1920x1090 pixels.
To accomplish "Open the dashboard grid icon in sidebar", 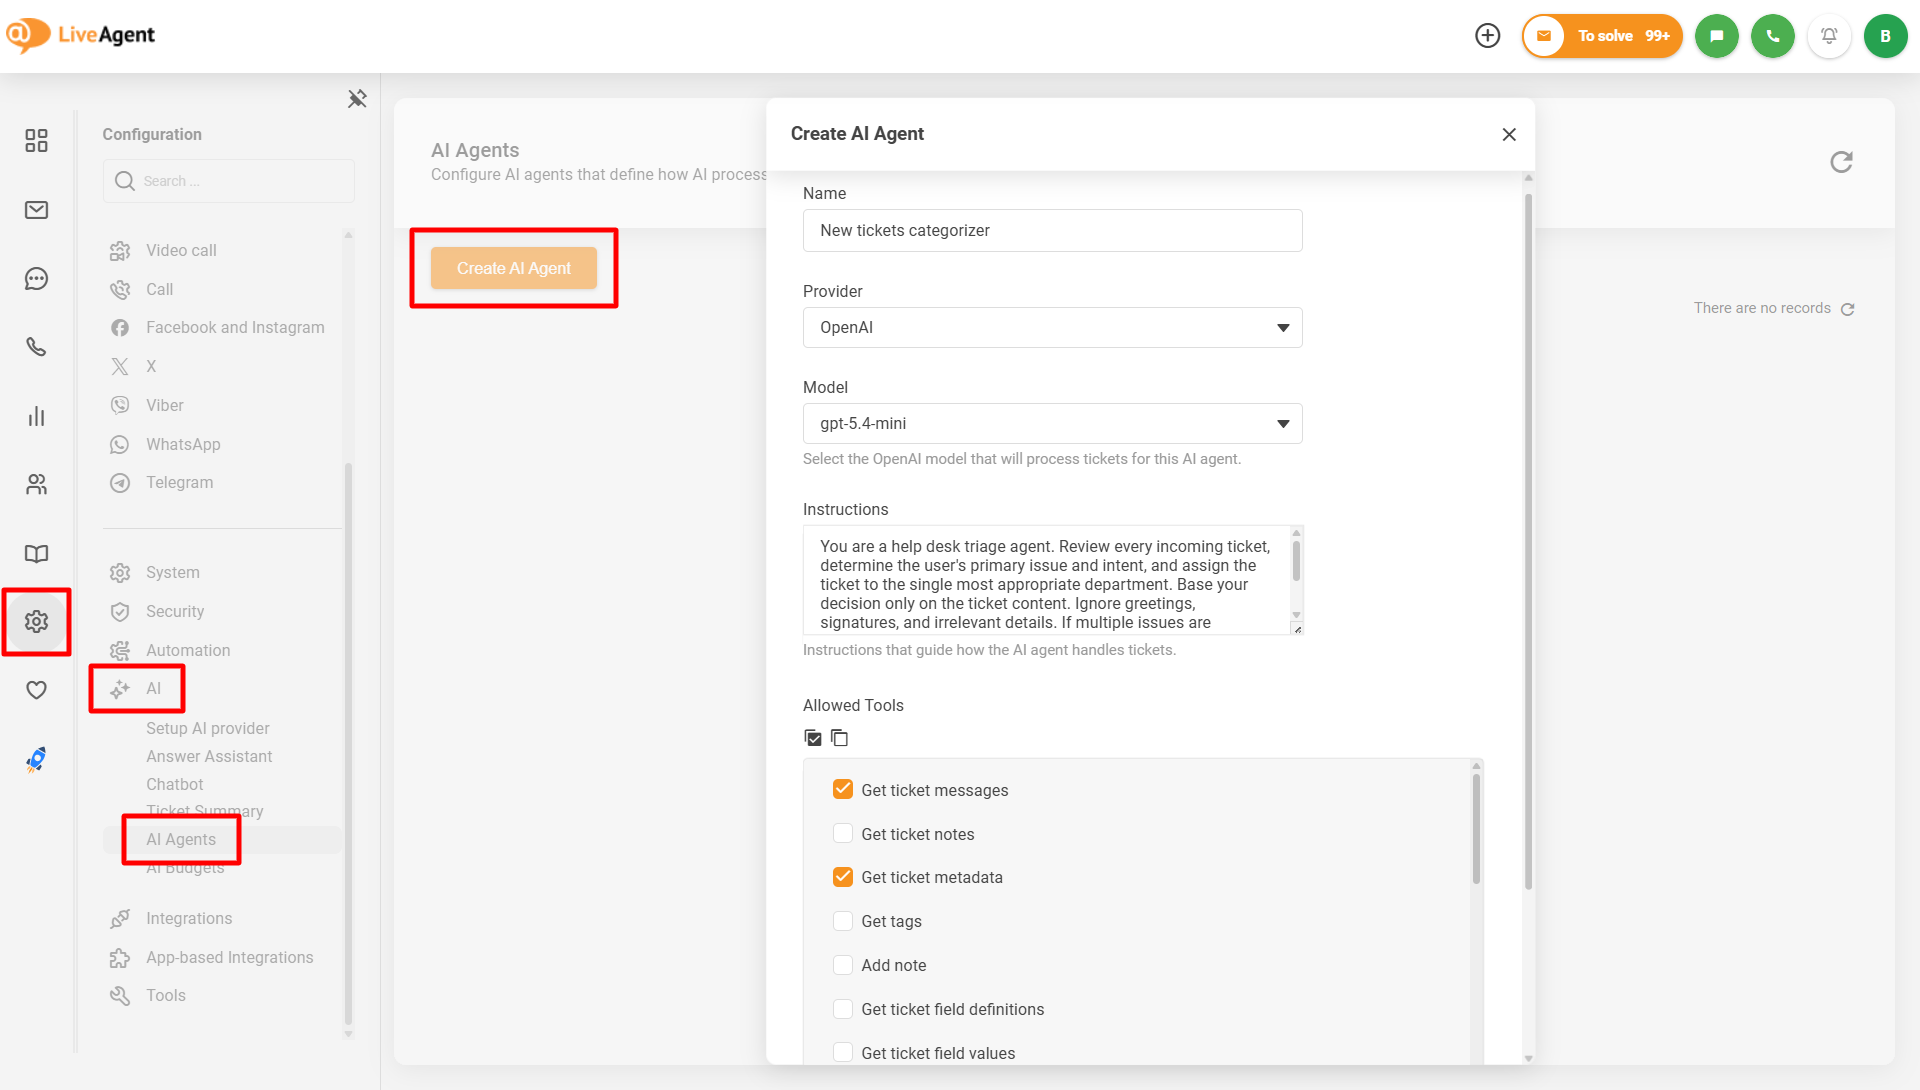I will coord(36,140).
